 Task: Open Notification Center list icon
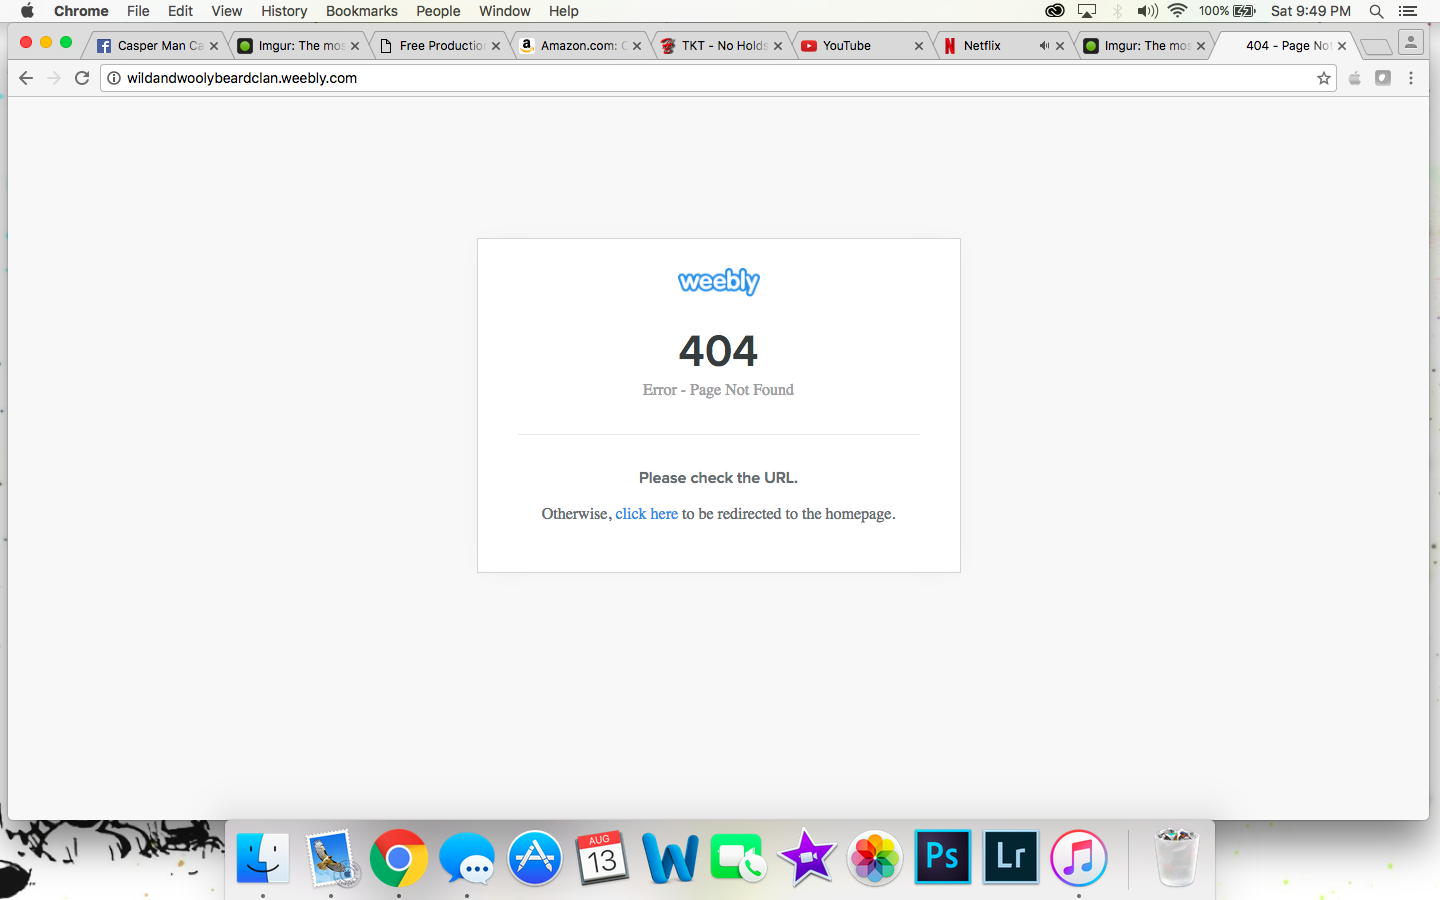point(1408,11)
